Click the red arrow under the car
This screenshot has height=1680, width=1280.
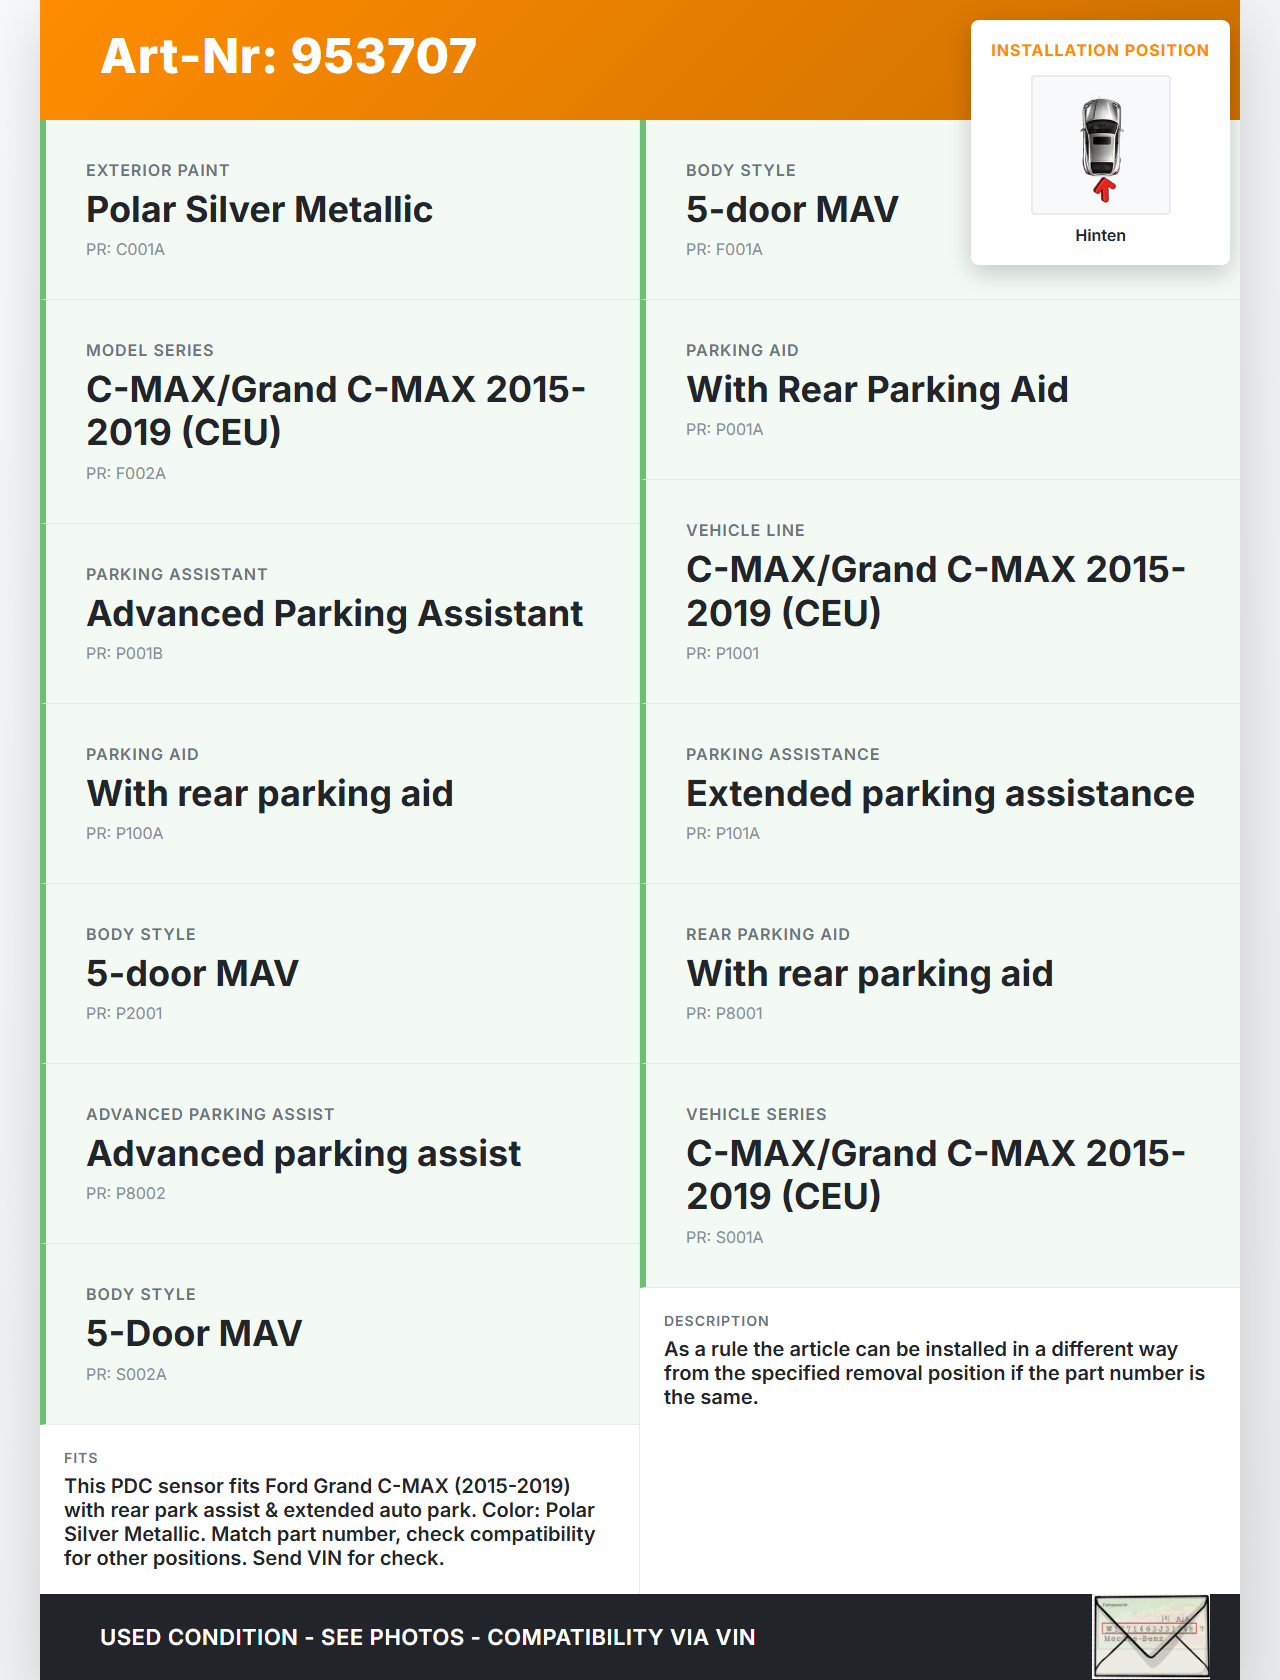[x=1103, y=190]
